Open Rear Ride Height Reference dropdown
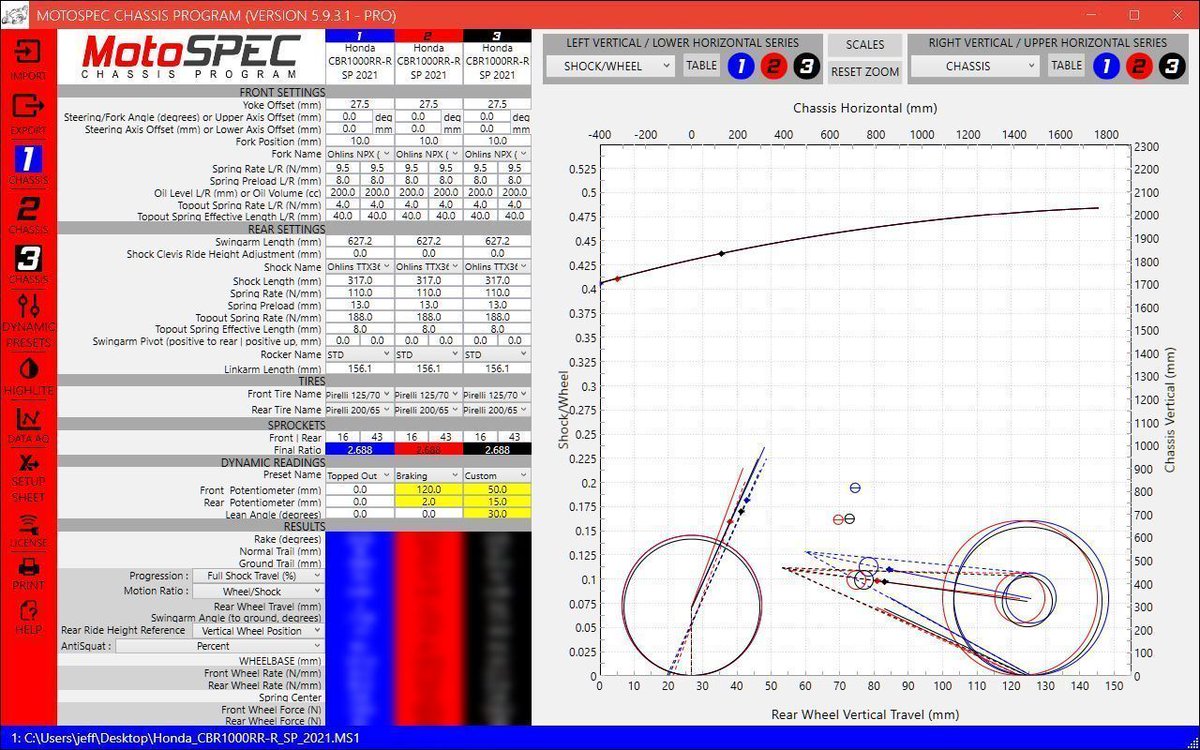This screenshot has width=1200, height=750. click(x=258, y=631)
